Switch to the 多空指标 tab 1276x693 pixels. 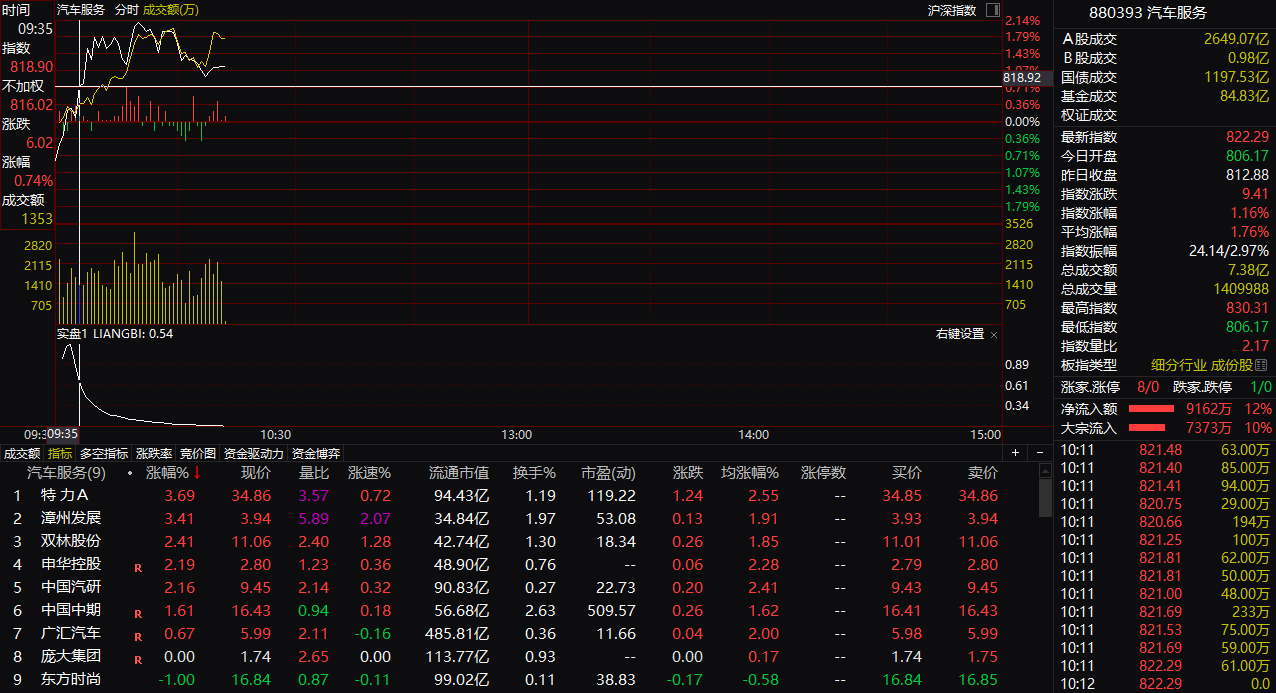tap(103, 452)
